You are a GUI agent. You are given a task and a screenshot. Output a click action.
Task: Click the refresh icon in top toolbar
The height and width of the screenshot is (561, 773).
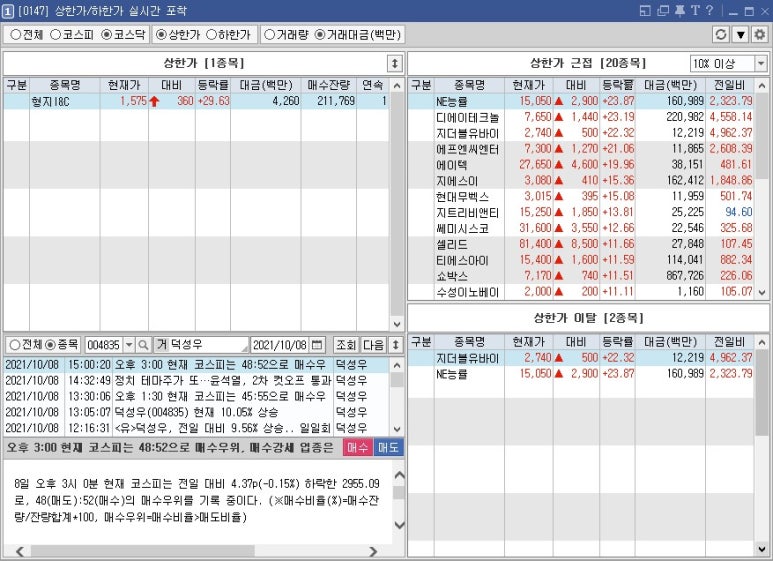(721, 35)
